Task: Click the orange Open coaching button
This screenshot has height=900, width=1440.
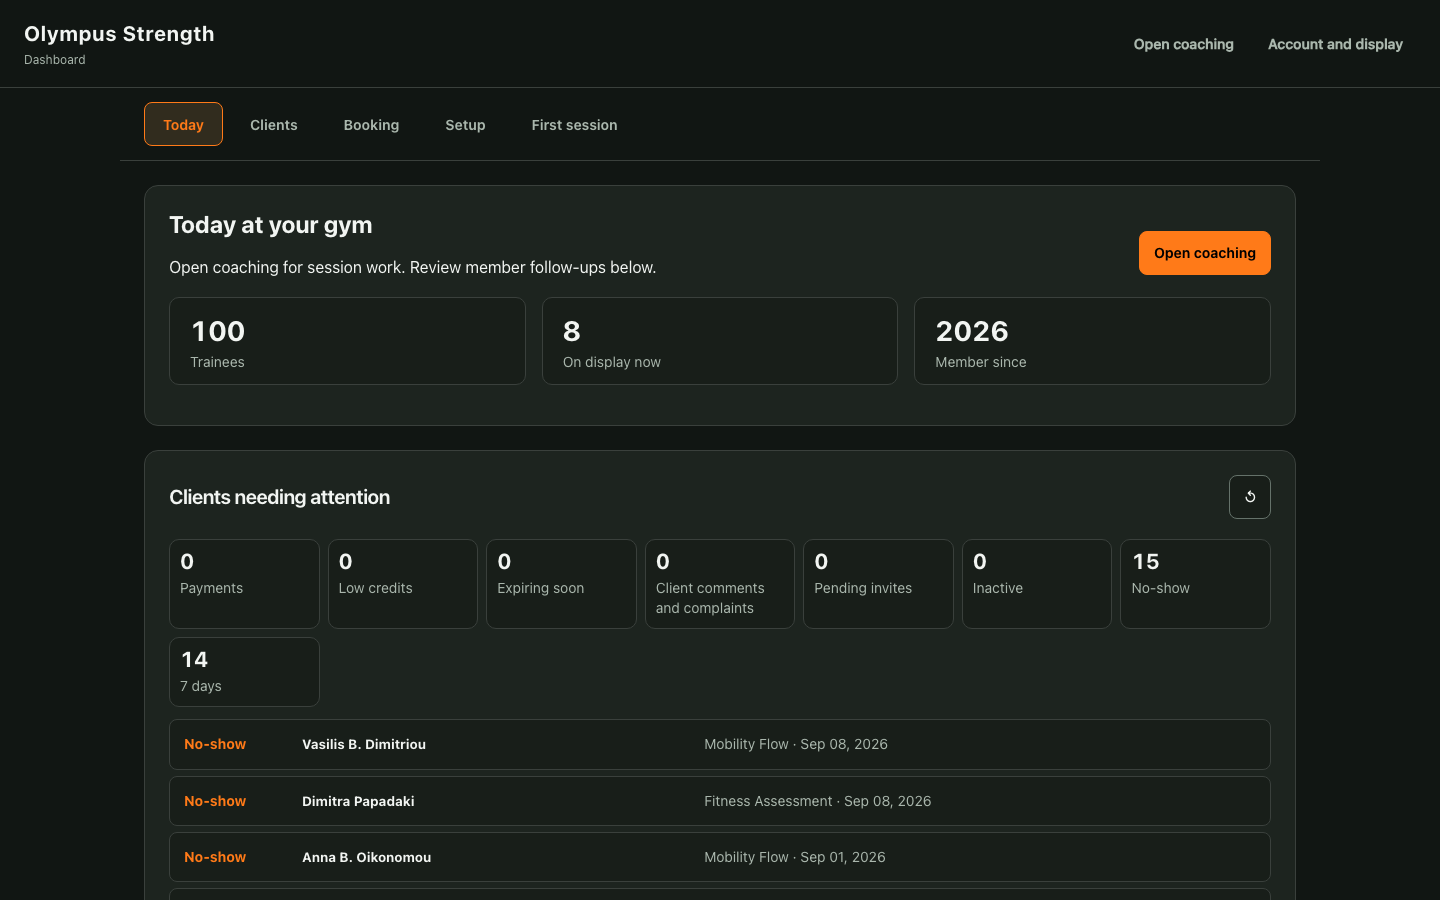Action: 1204,253
